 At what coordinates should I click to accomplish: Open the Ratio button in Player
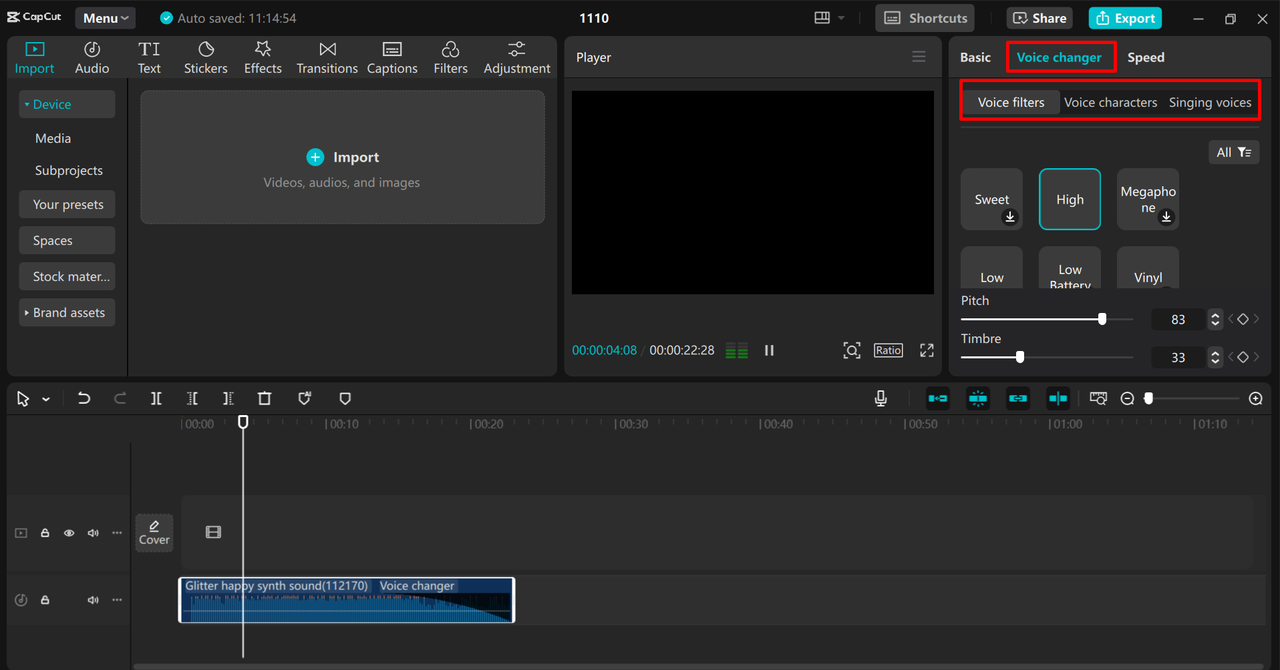click(888, 350)
